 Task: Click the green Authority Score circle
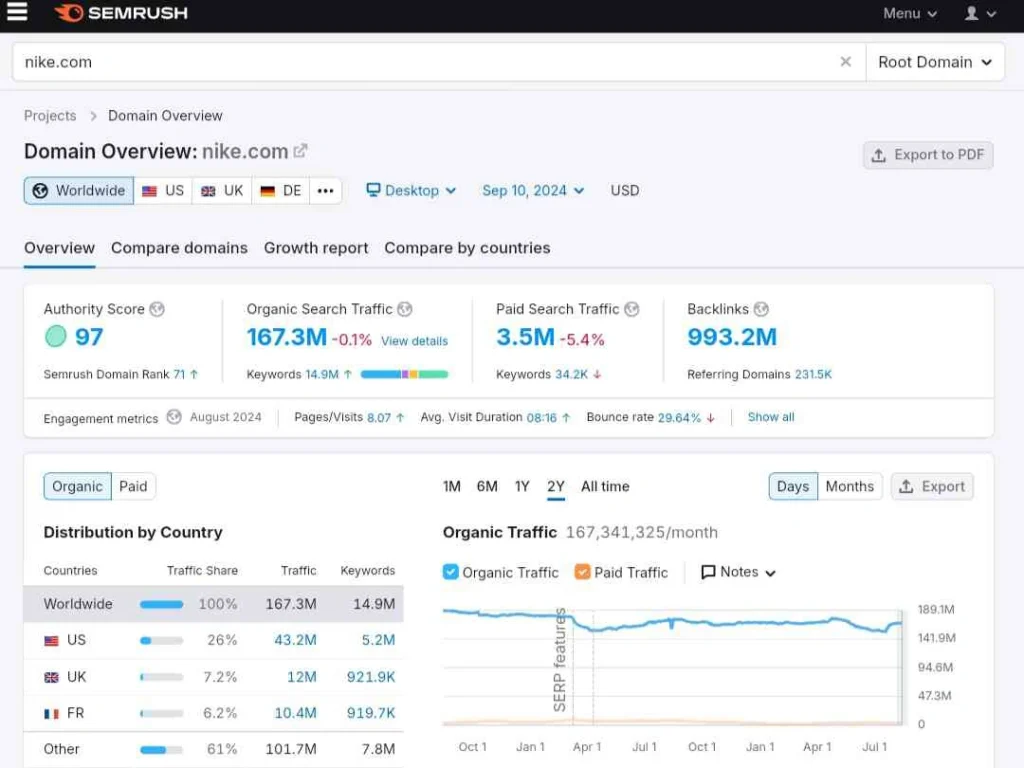click(56, 336)
